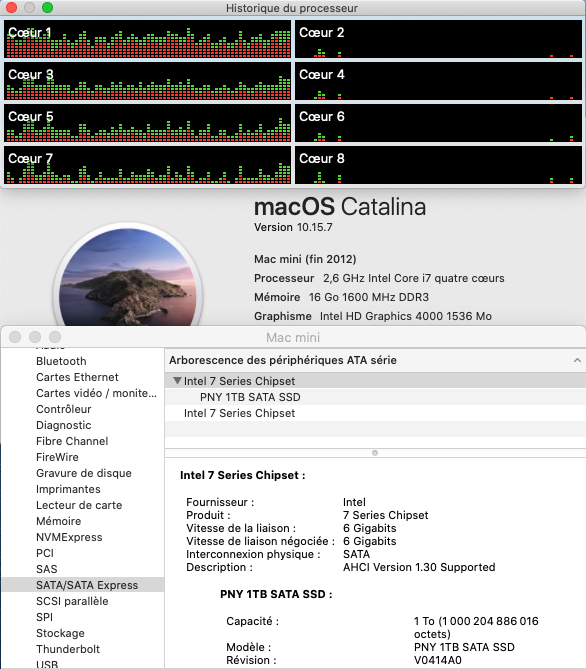586x669 pixels.
Task: Click the 16 Go 1600 MHz DDR3 value
Action: pos(369,297)
